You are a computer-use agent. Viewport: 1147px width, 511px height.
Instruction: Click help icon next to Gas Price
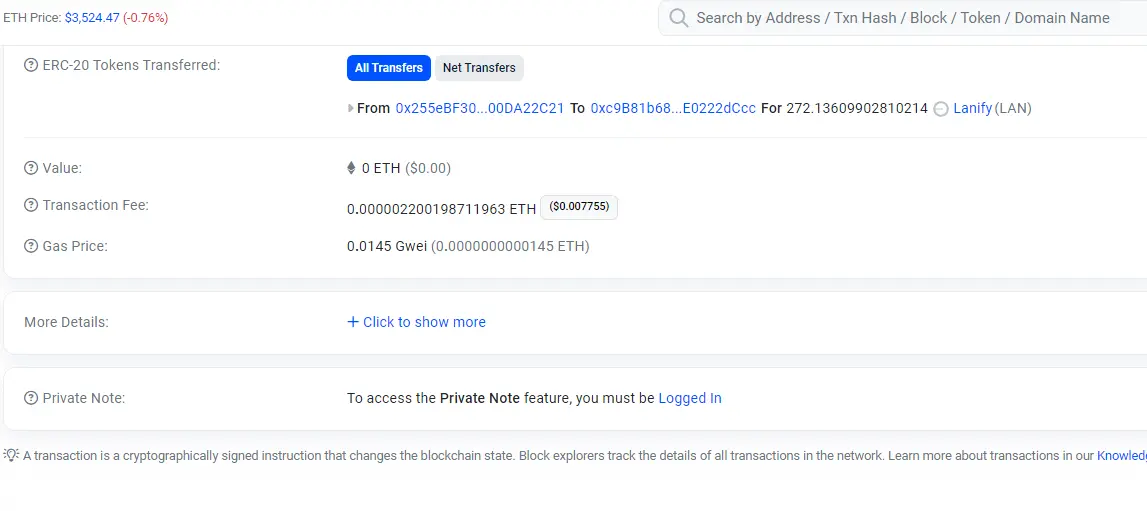31,246
